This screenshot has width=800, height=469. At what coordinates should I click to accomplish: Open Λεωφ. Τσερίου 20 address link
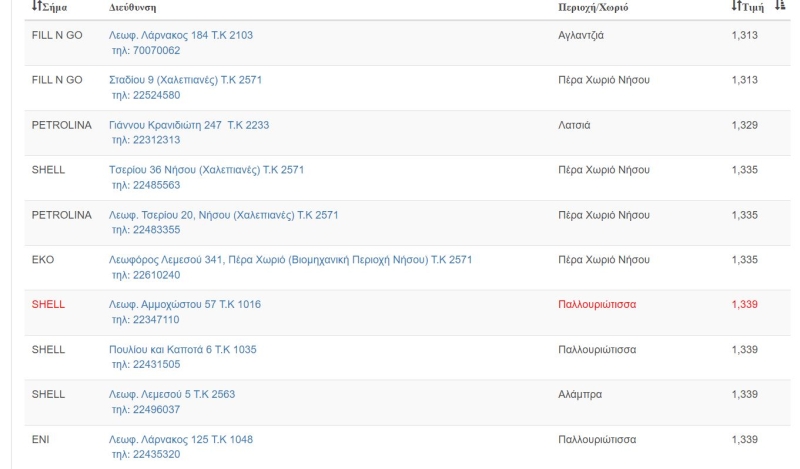(x=223, y=215)
